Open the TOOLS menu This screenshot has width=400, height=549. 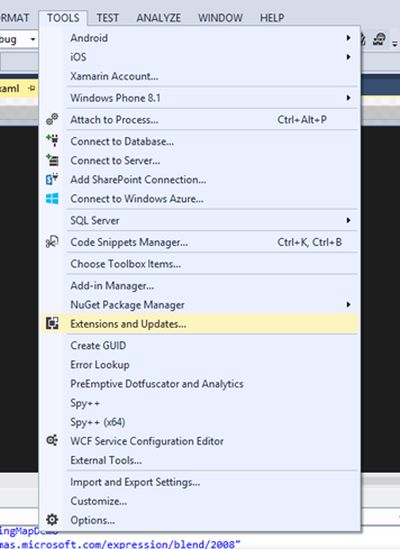click(63, 18)
